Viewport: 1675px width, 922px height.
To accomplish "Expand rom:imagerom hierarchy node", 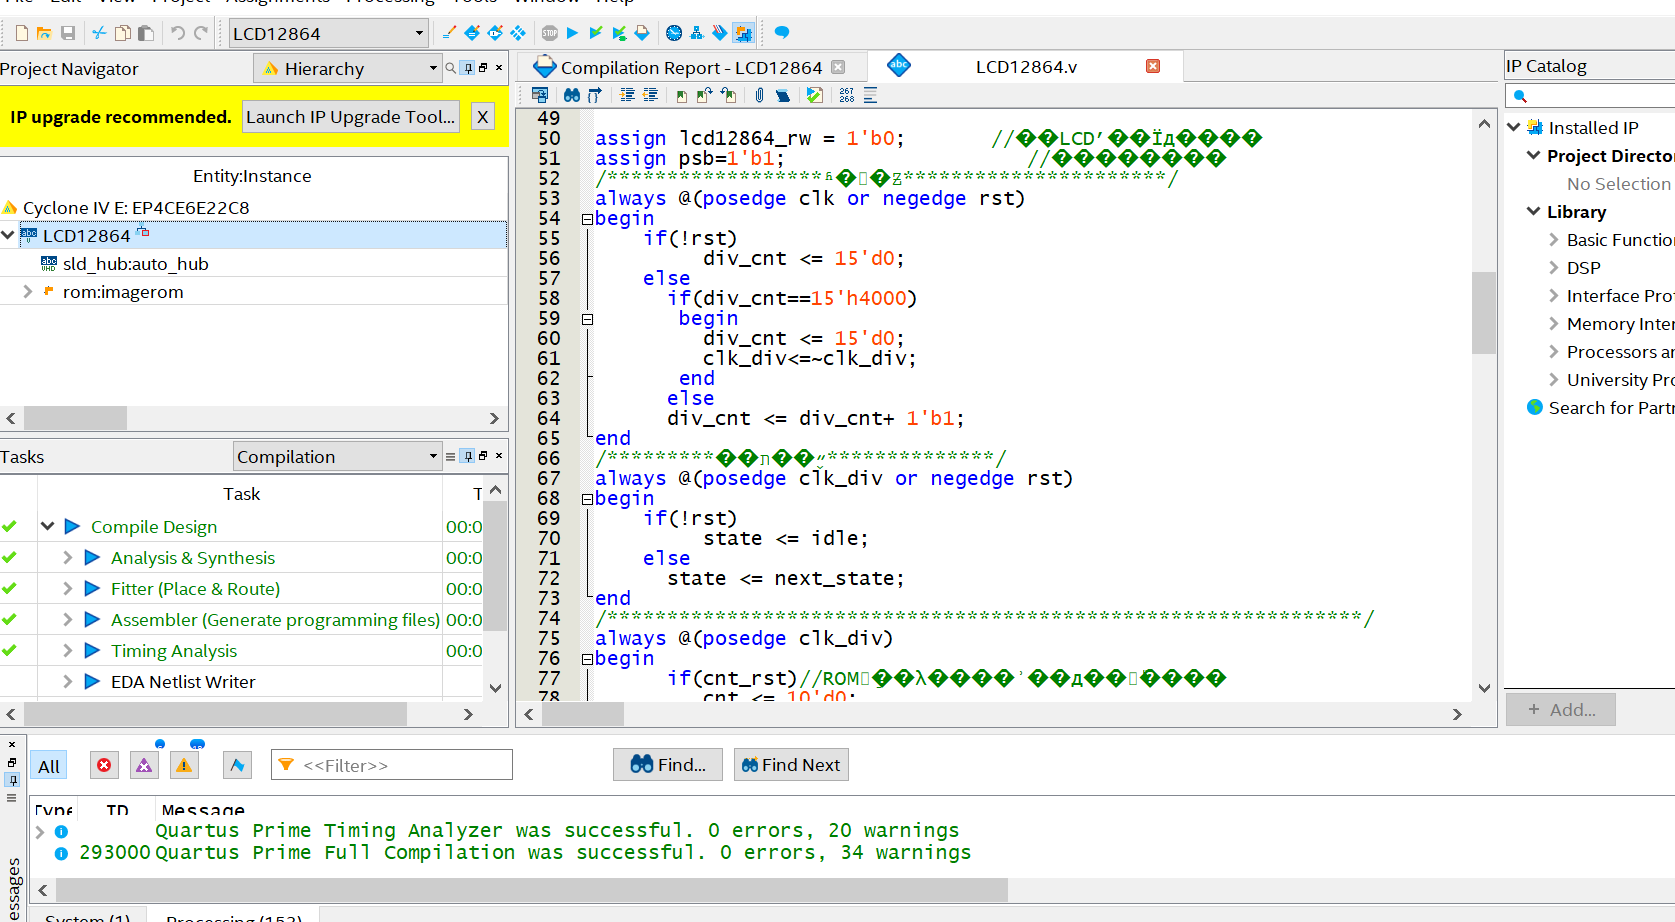I will pyautogui.click(x=28, y=292).
